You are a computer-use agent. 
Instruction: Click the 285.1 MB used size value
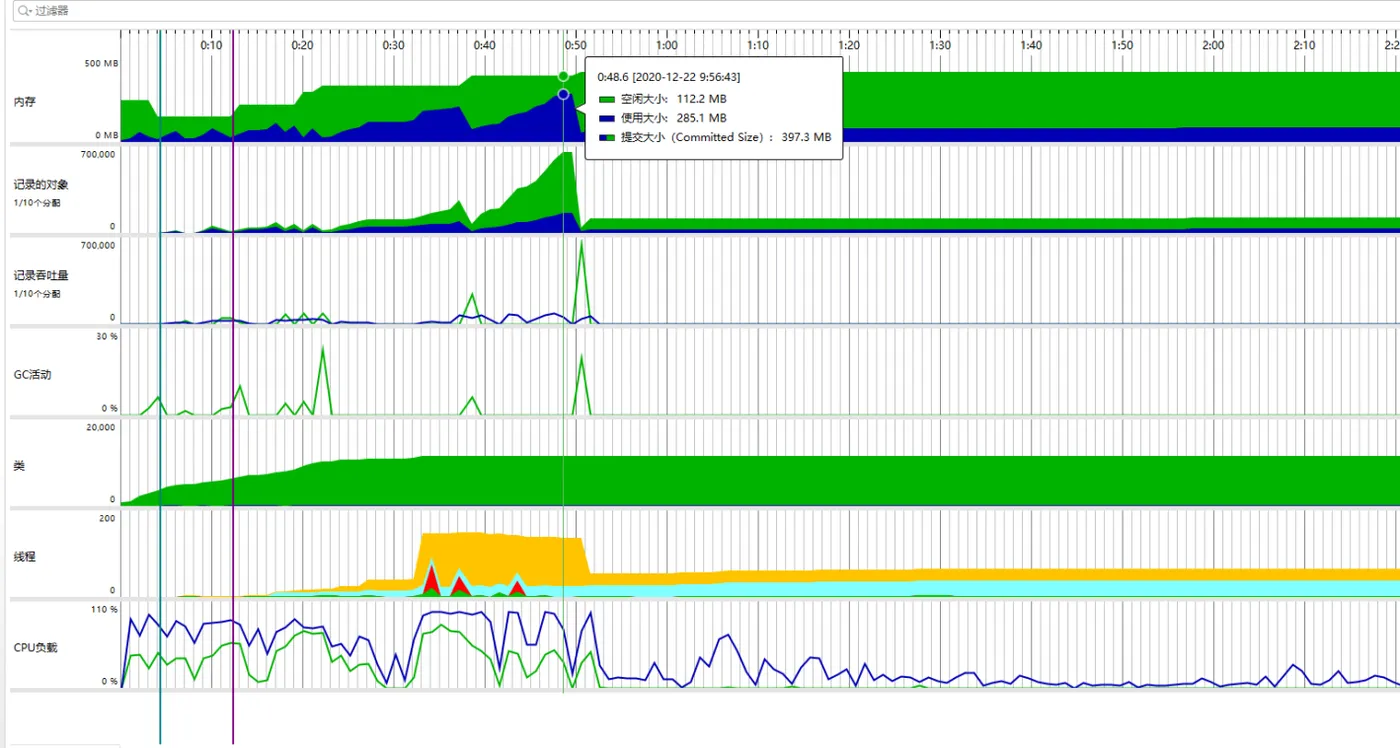click(x=702, y=118)
